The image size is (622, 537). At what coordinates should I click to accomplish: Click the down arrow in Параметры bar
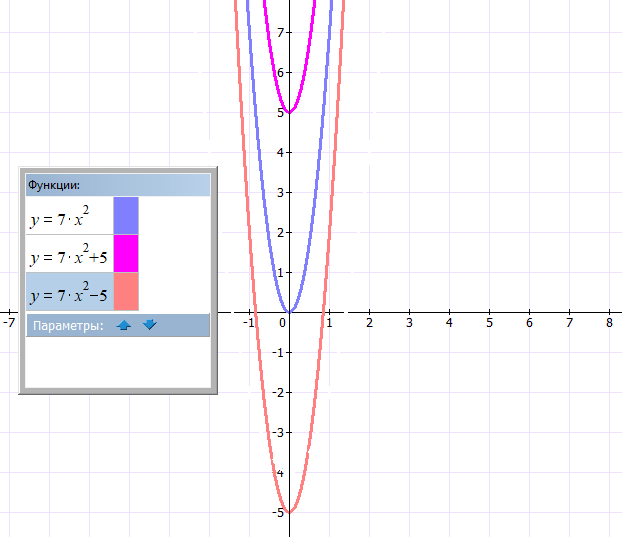pos(149,325)
